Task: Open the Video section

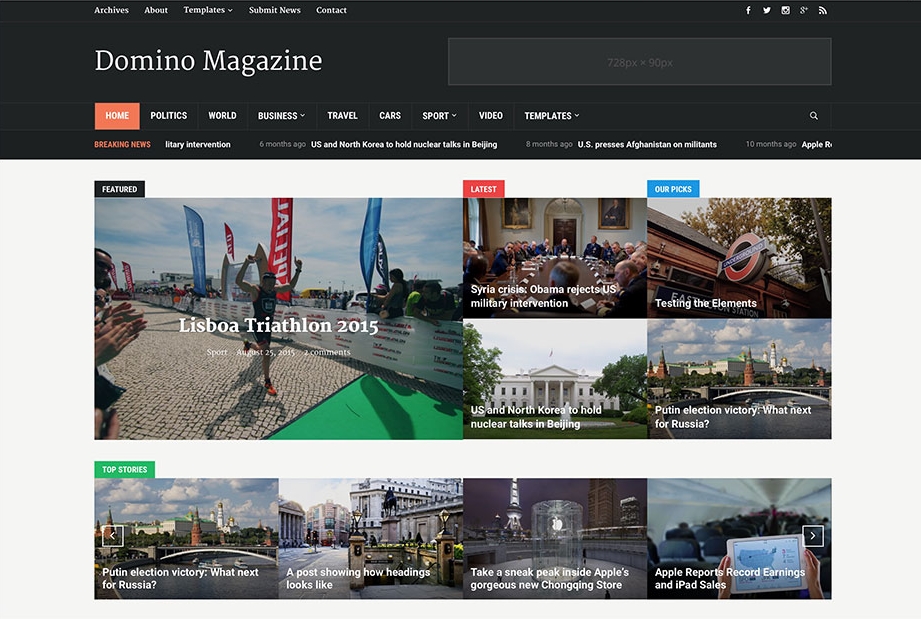Action: (x=490, y=116)
